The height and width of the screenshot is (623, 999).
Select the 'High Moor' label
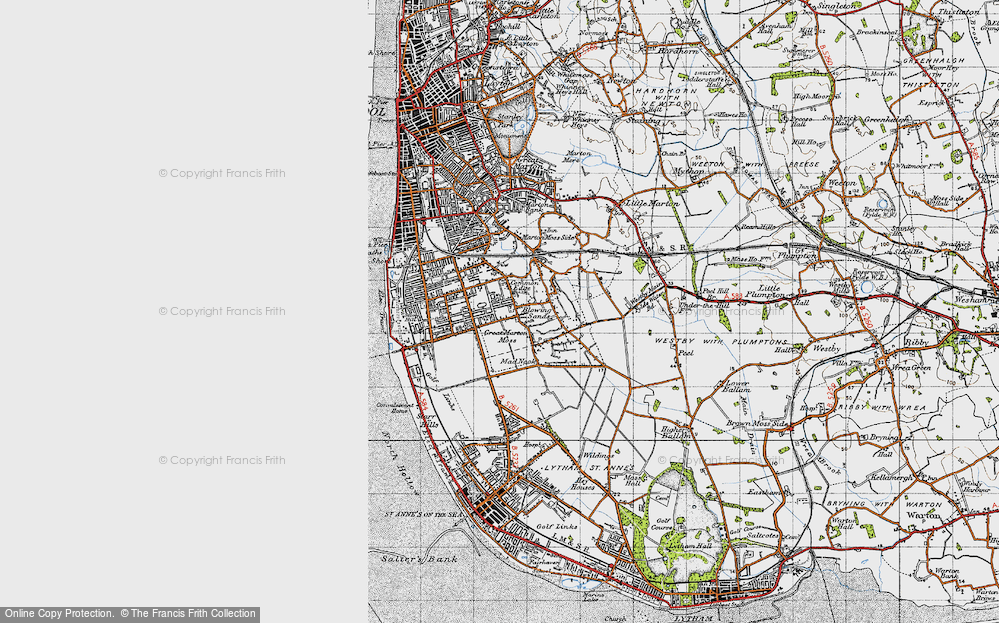(x=812, y=97)
